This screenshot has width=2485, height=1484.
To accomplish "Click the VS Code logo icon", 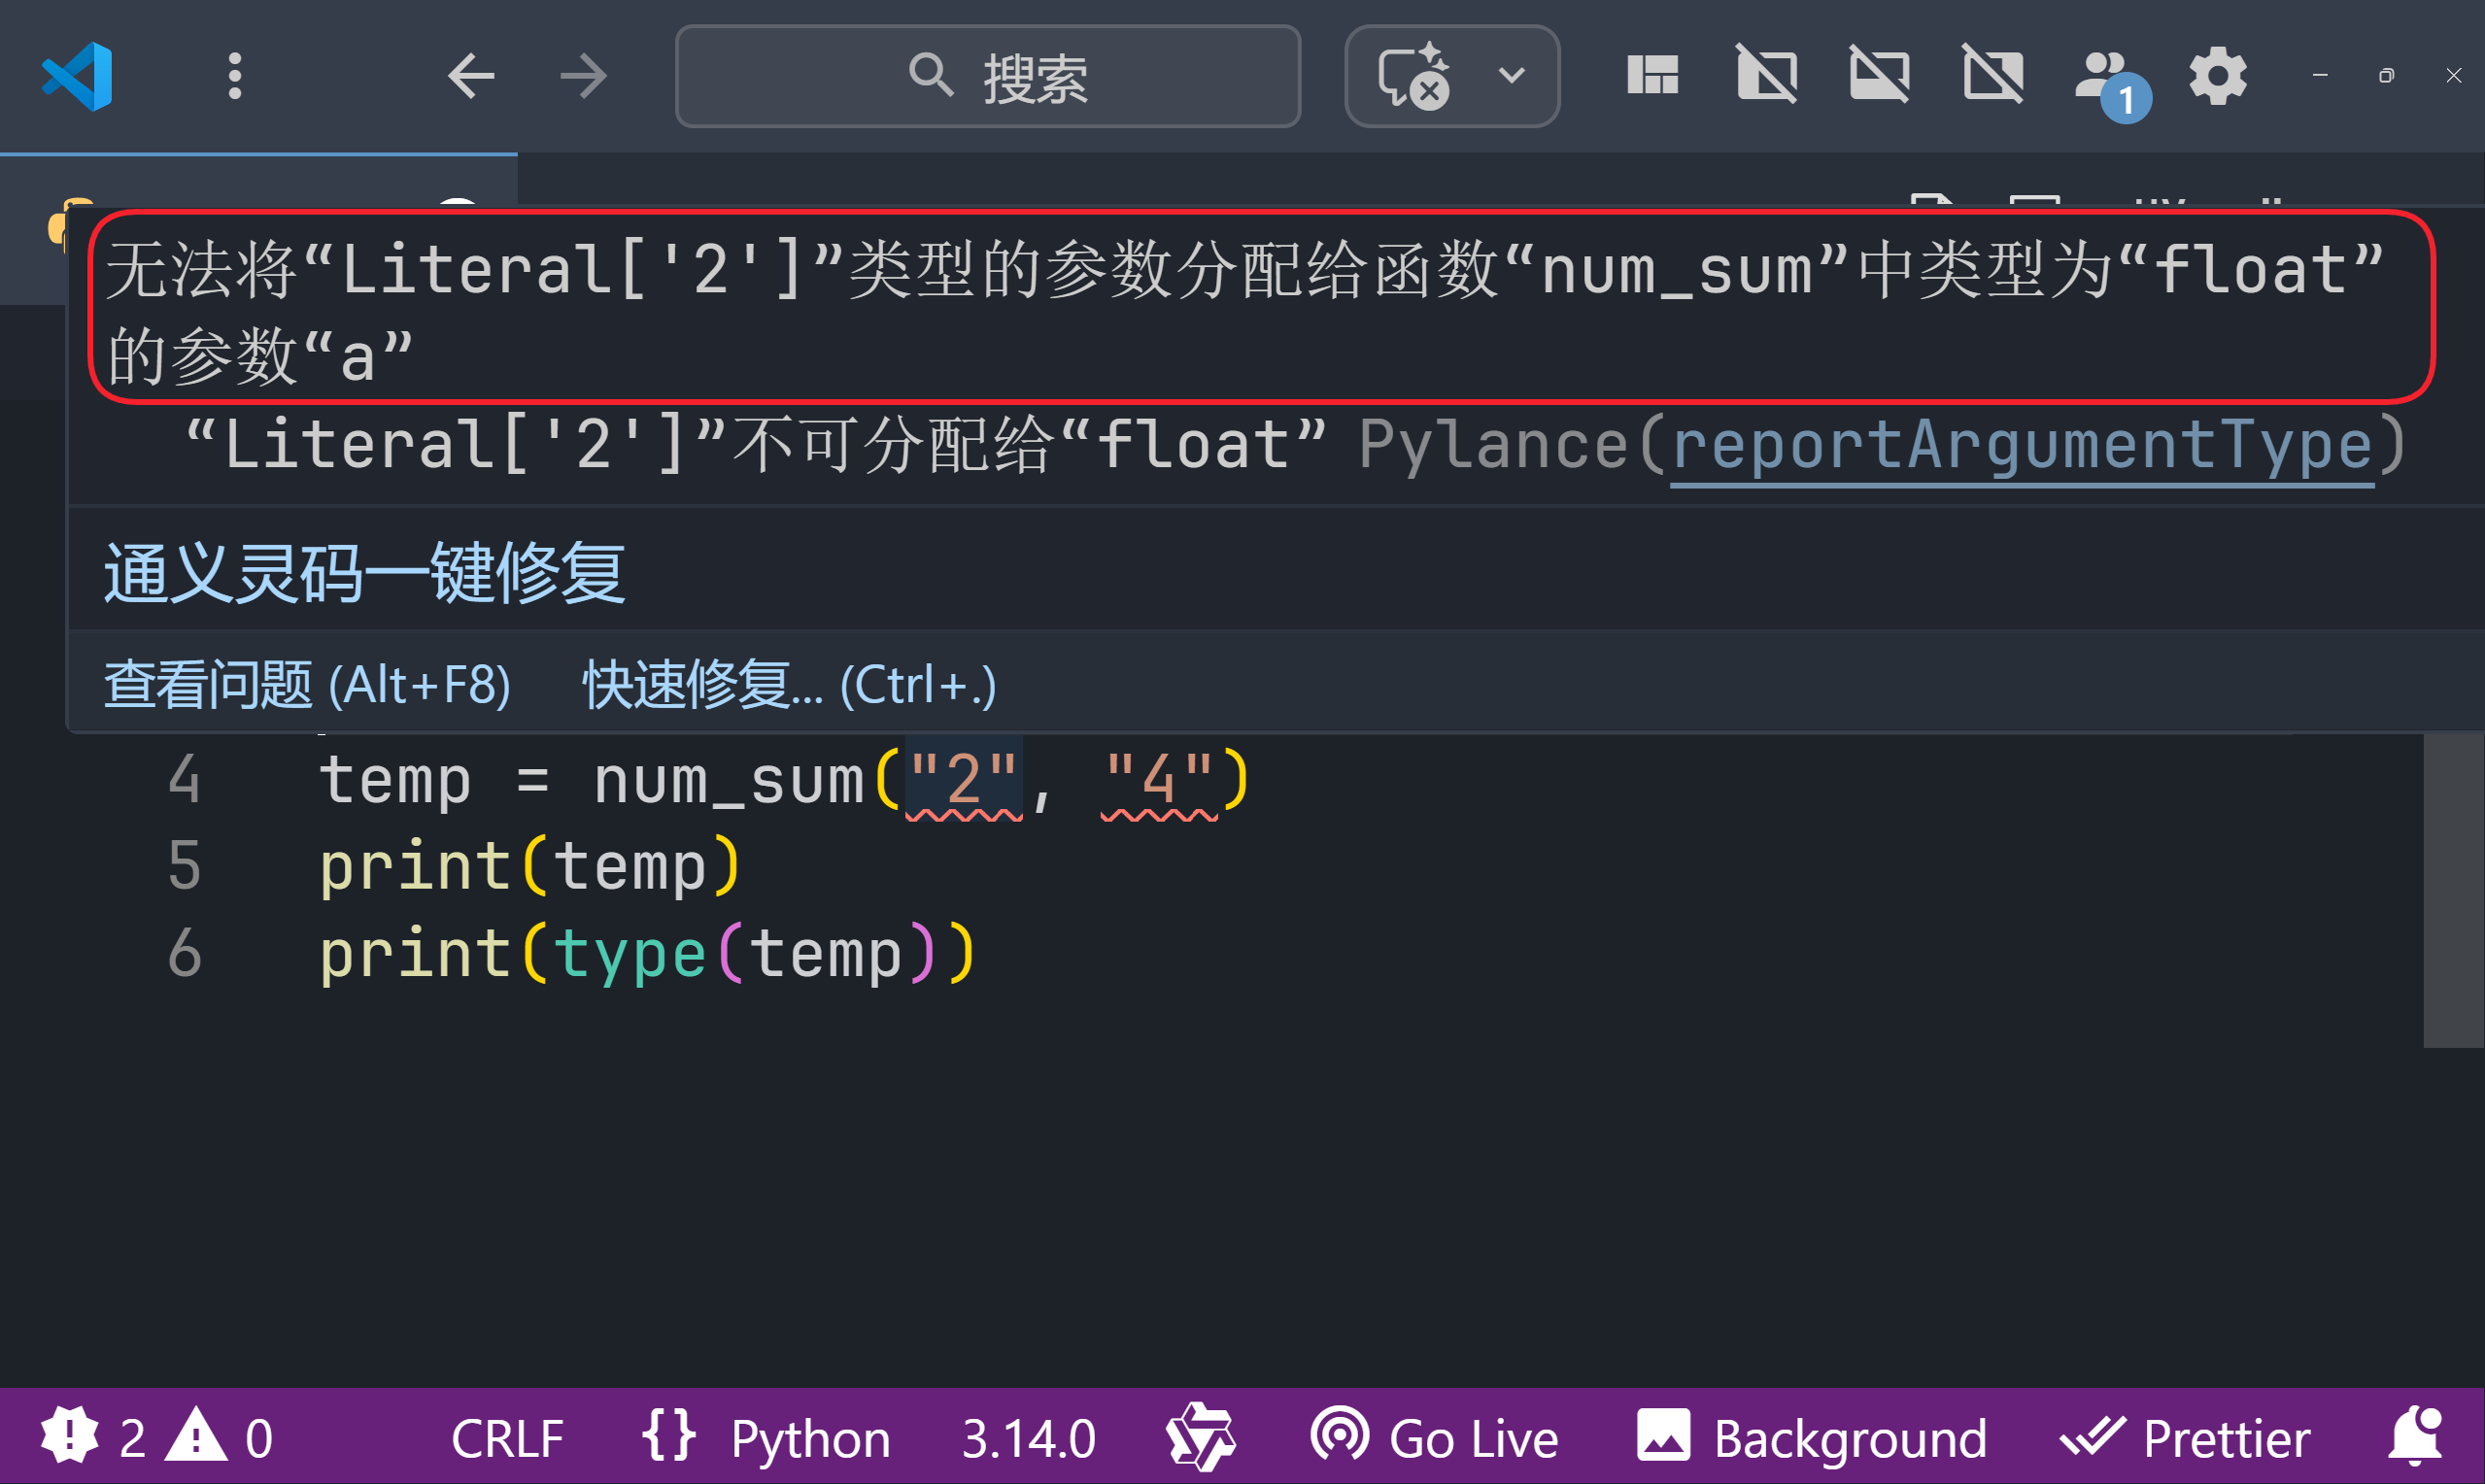I will (77, 76).
